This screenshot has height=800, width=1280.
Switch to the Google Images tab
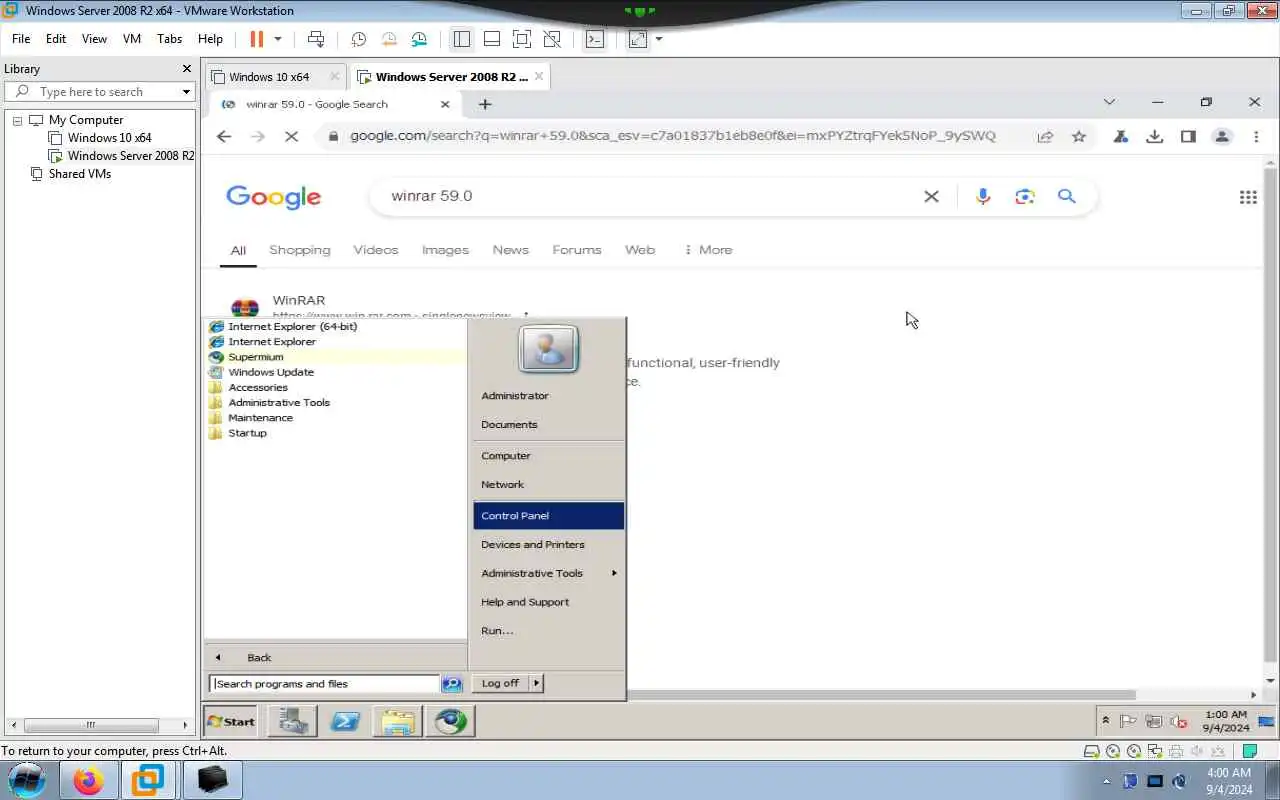point(445,250)
